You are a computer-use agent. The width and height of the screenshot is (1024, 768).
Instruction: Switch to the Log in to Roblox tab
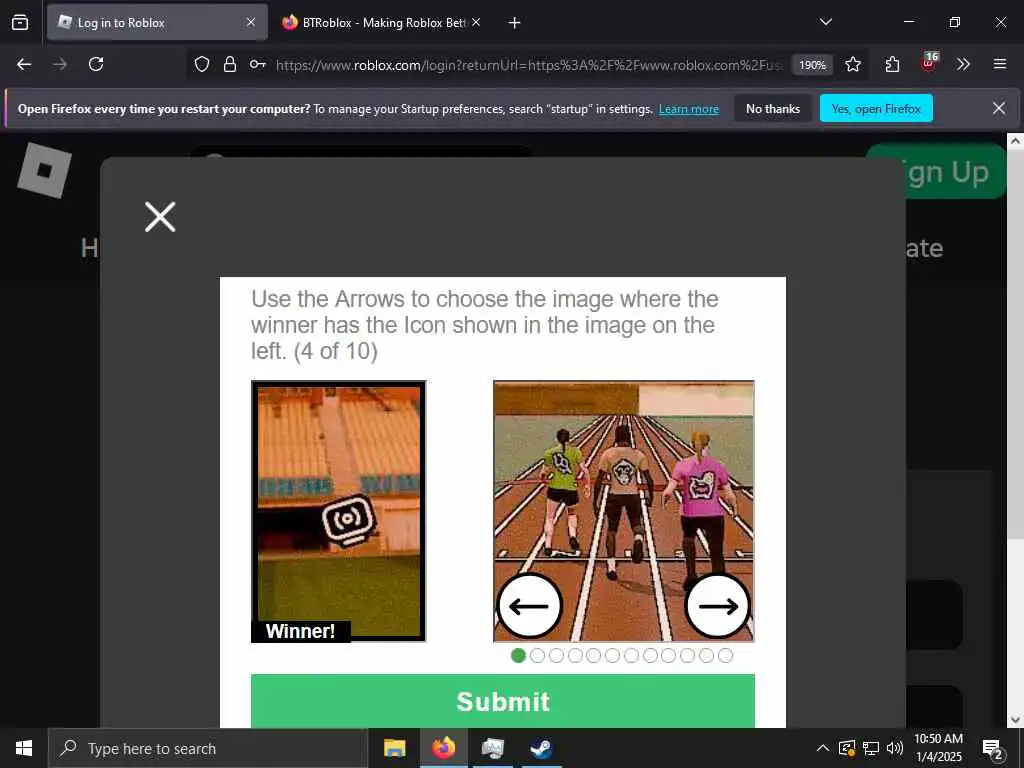pos(157,23)
